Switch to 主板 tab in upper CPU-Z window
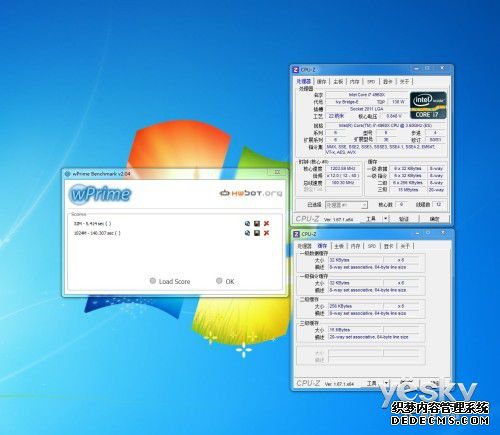500x435 pixels. point(338,81)
